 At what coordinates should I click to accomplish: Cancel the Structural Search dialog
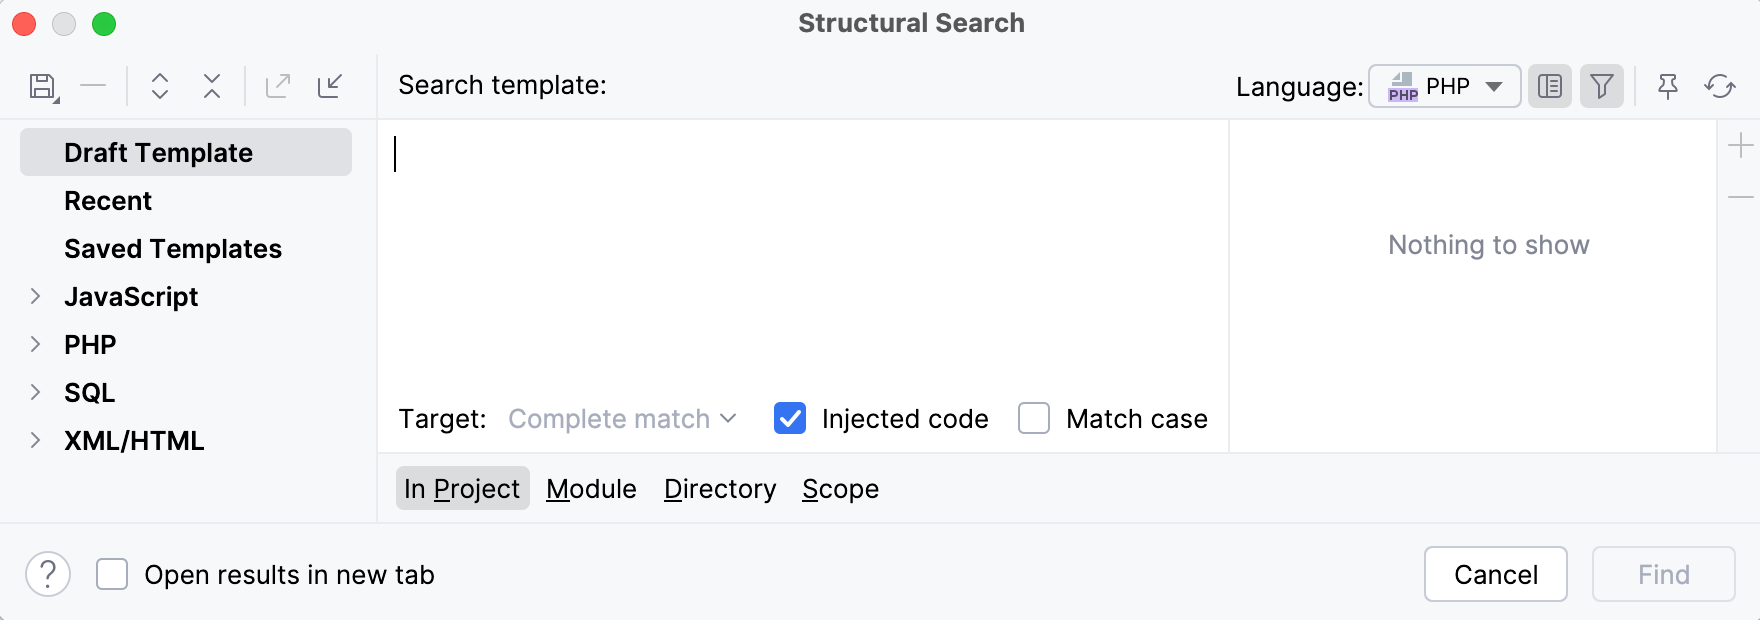coord(1495,574)
